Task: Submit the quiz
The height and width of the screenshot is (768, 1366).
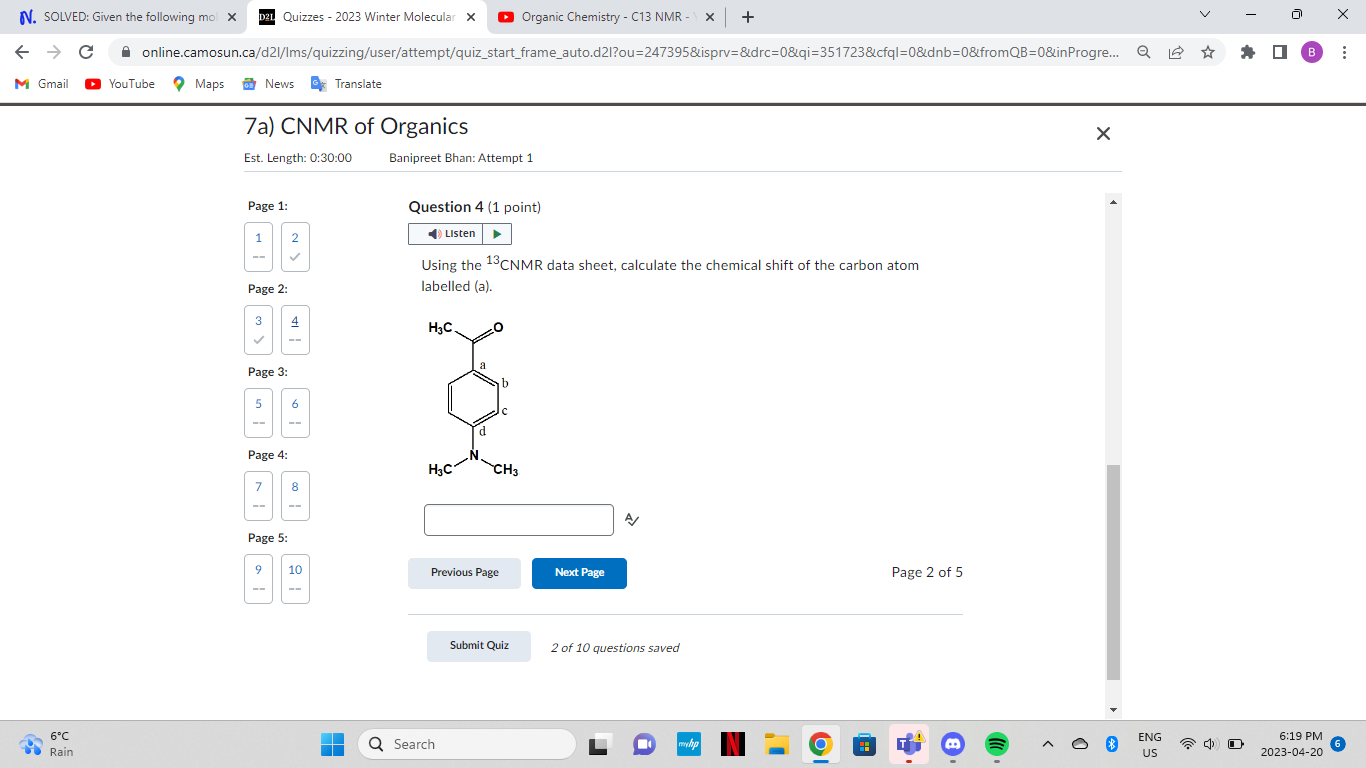Action: [x=478, y=646]
